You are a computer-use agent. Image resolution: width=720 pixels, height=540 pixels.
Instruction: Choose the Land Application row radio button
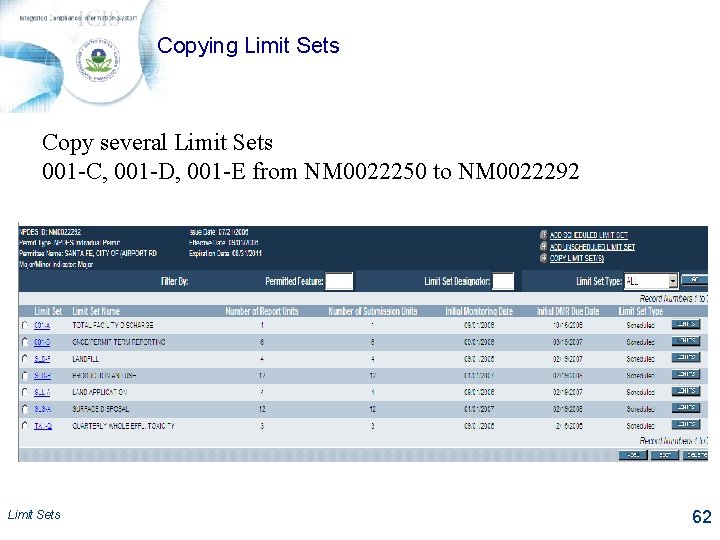pos(25,392)
